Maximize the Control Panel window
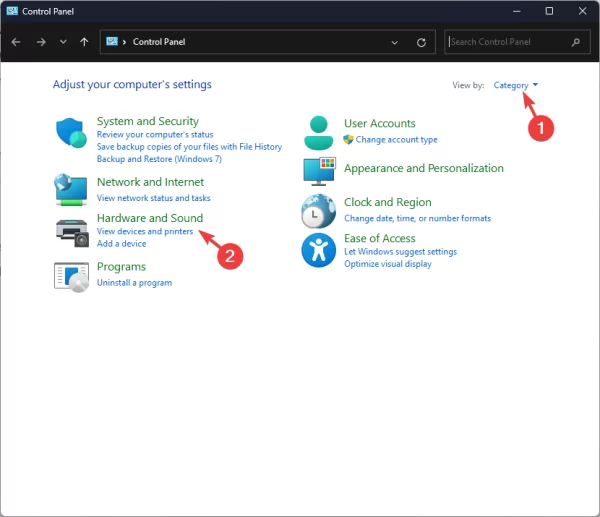 coord(549,11)
